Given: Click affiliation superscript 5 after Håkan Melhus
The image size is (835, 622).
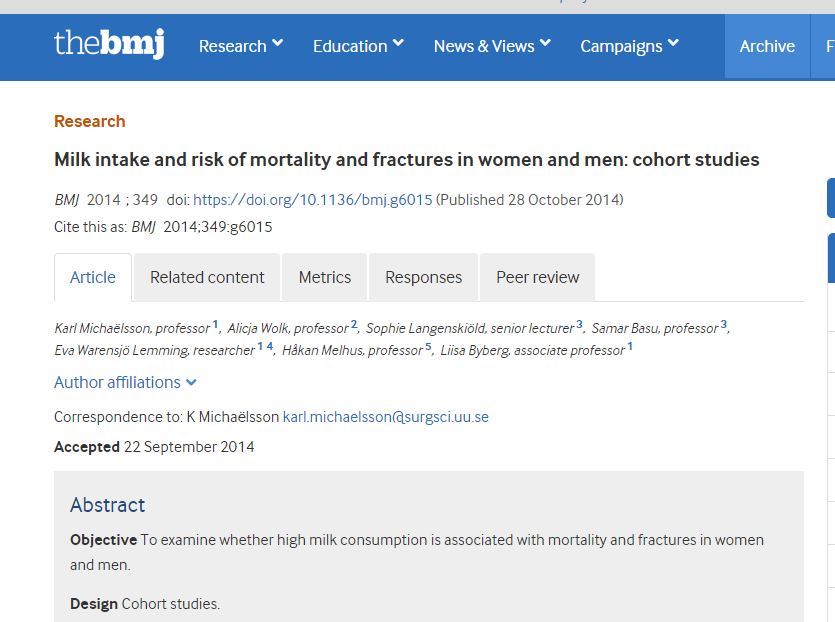Looking at the screenshot, I should (428, 347).
